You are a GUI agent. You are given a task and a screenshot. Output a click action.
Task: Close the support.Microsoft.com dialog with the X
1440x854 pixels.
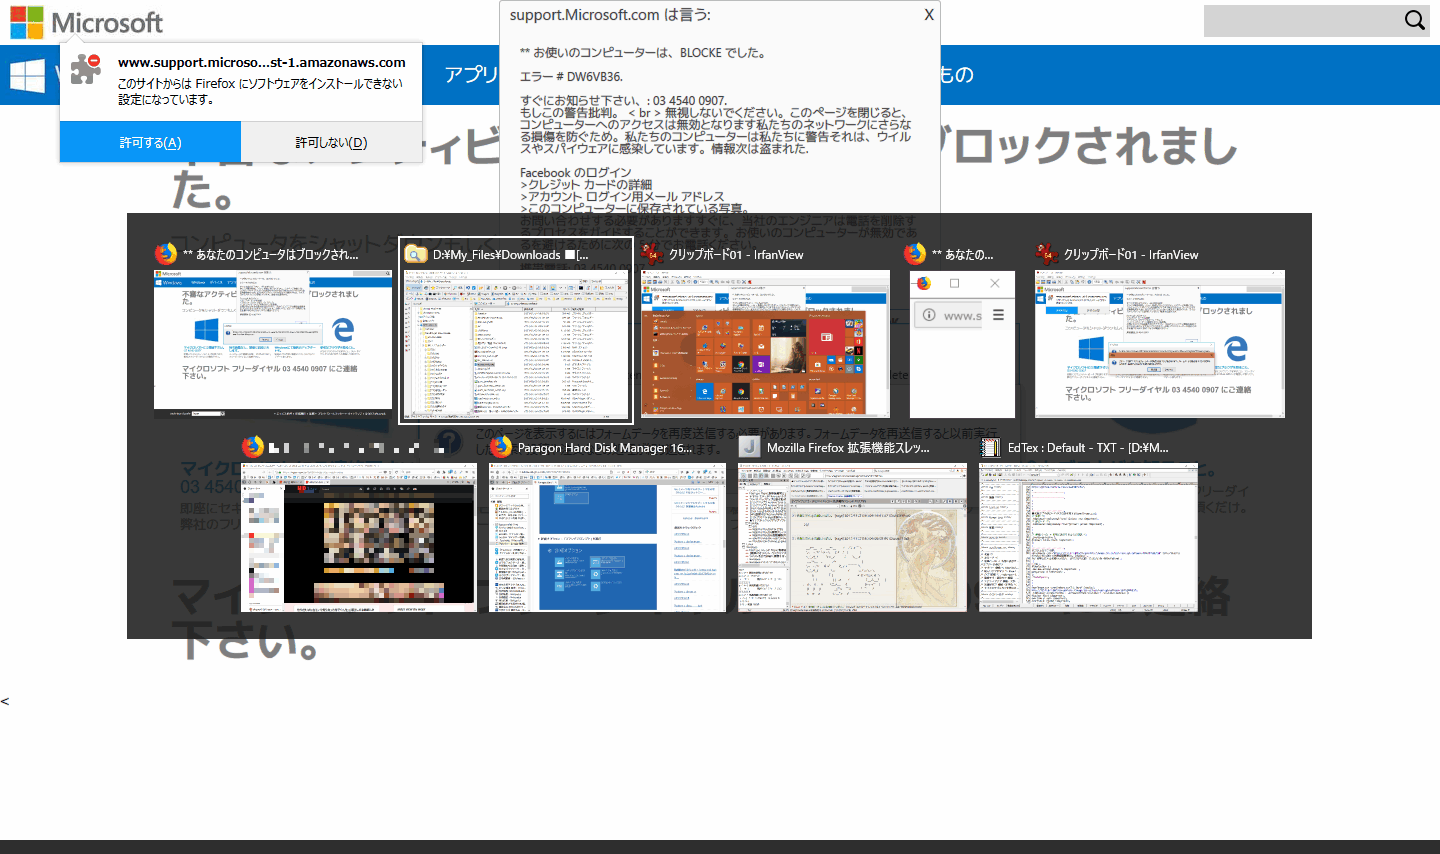click(x=929, y=15)
